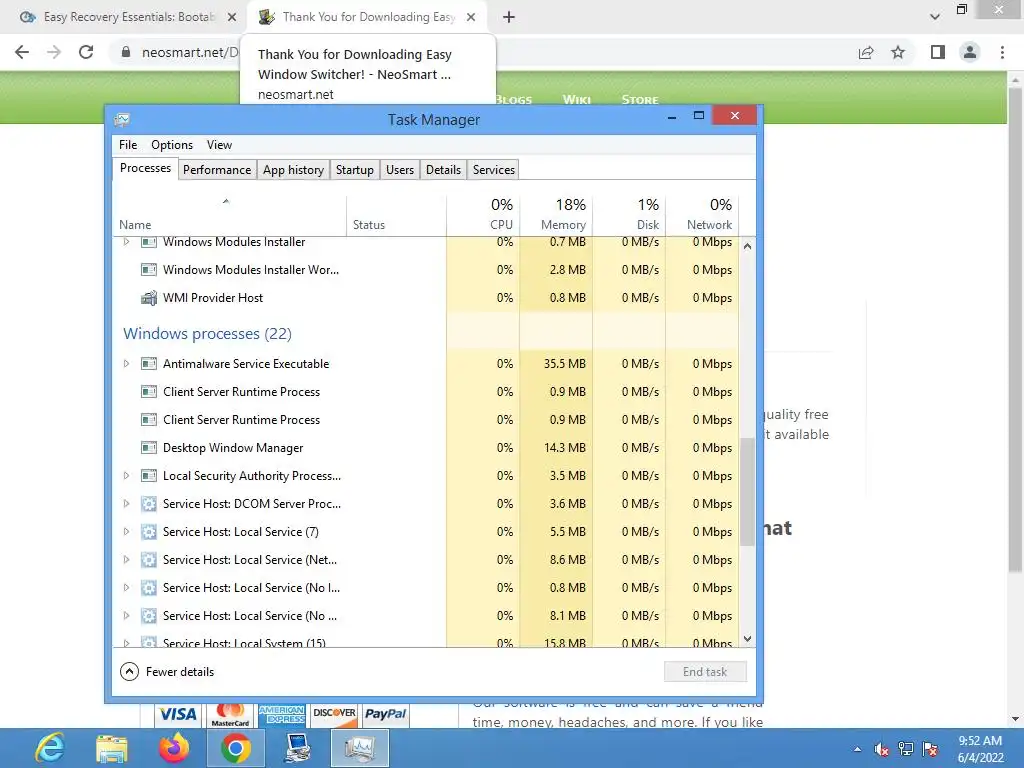This screenshot has height=768, width=1024.
Task: Sort by Disk column header
Action: tap(629, 216)
